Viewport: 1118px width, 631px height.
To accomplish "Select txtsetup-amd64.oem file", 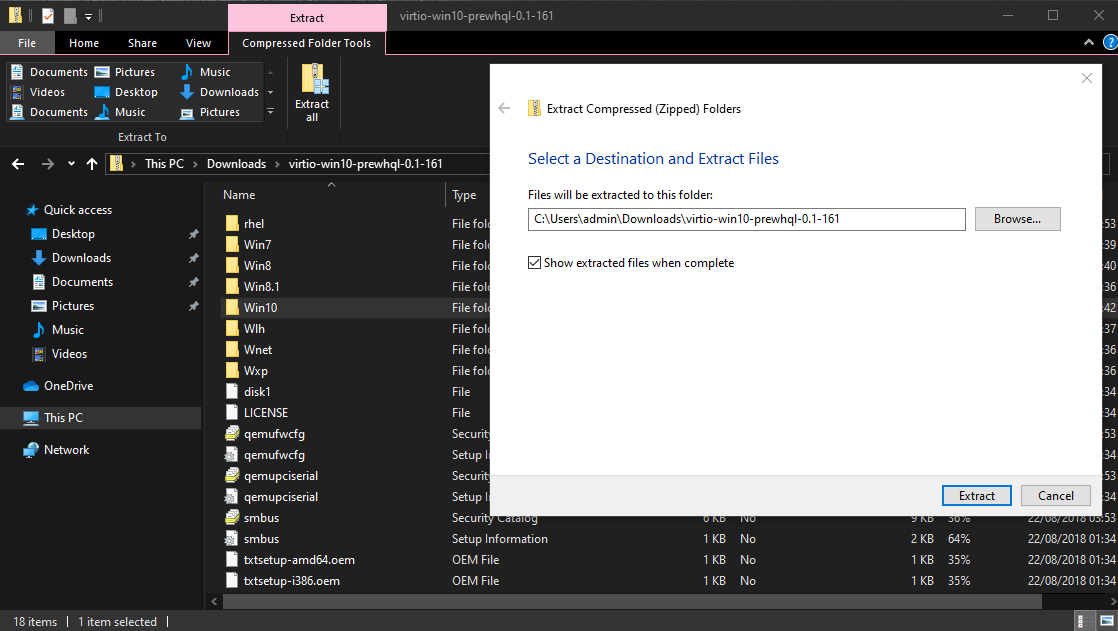I will pos(289,560).
